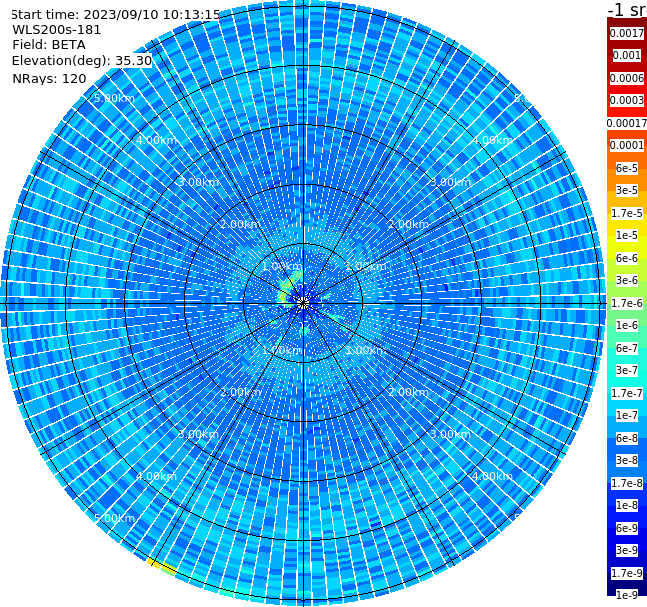This screenshot has height=607, width=647.
Task: Select the 0.001 colorbar tick label
Action: pos(627,55)
